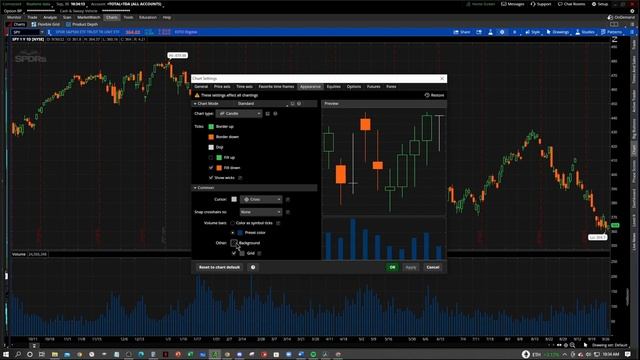
Task: Open Windows notification center
Action: point(628,354)
